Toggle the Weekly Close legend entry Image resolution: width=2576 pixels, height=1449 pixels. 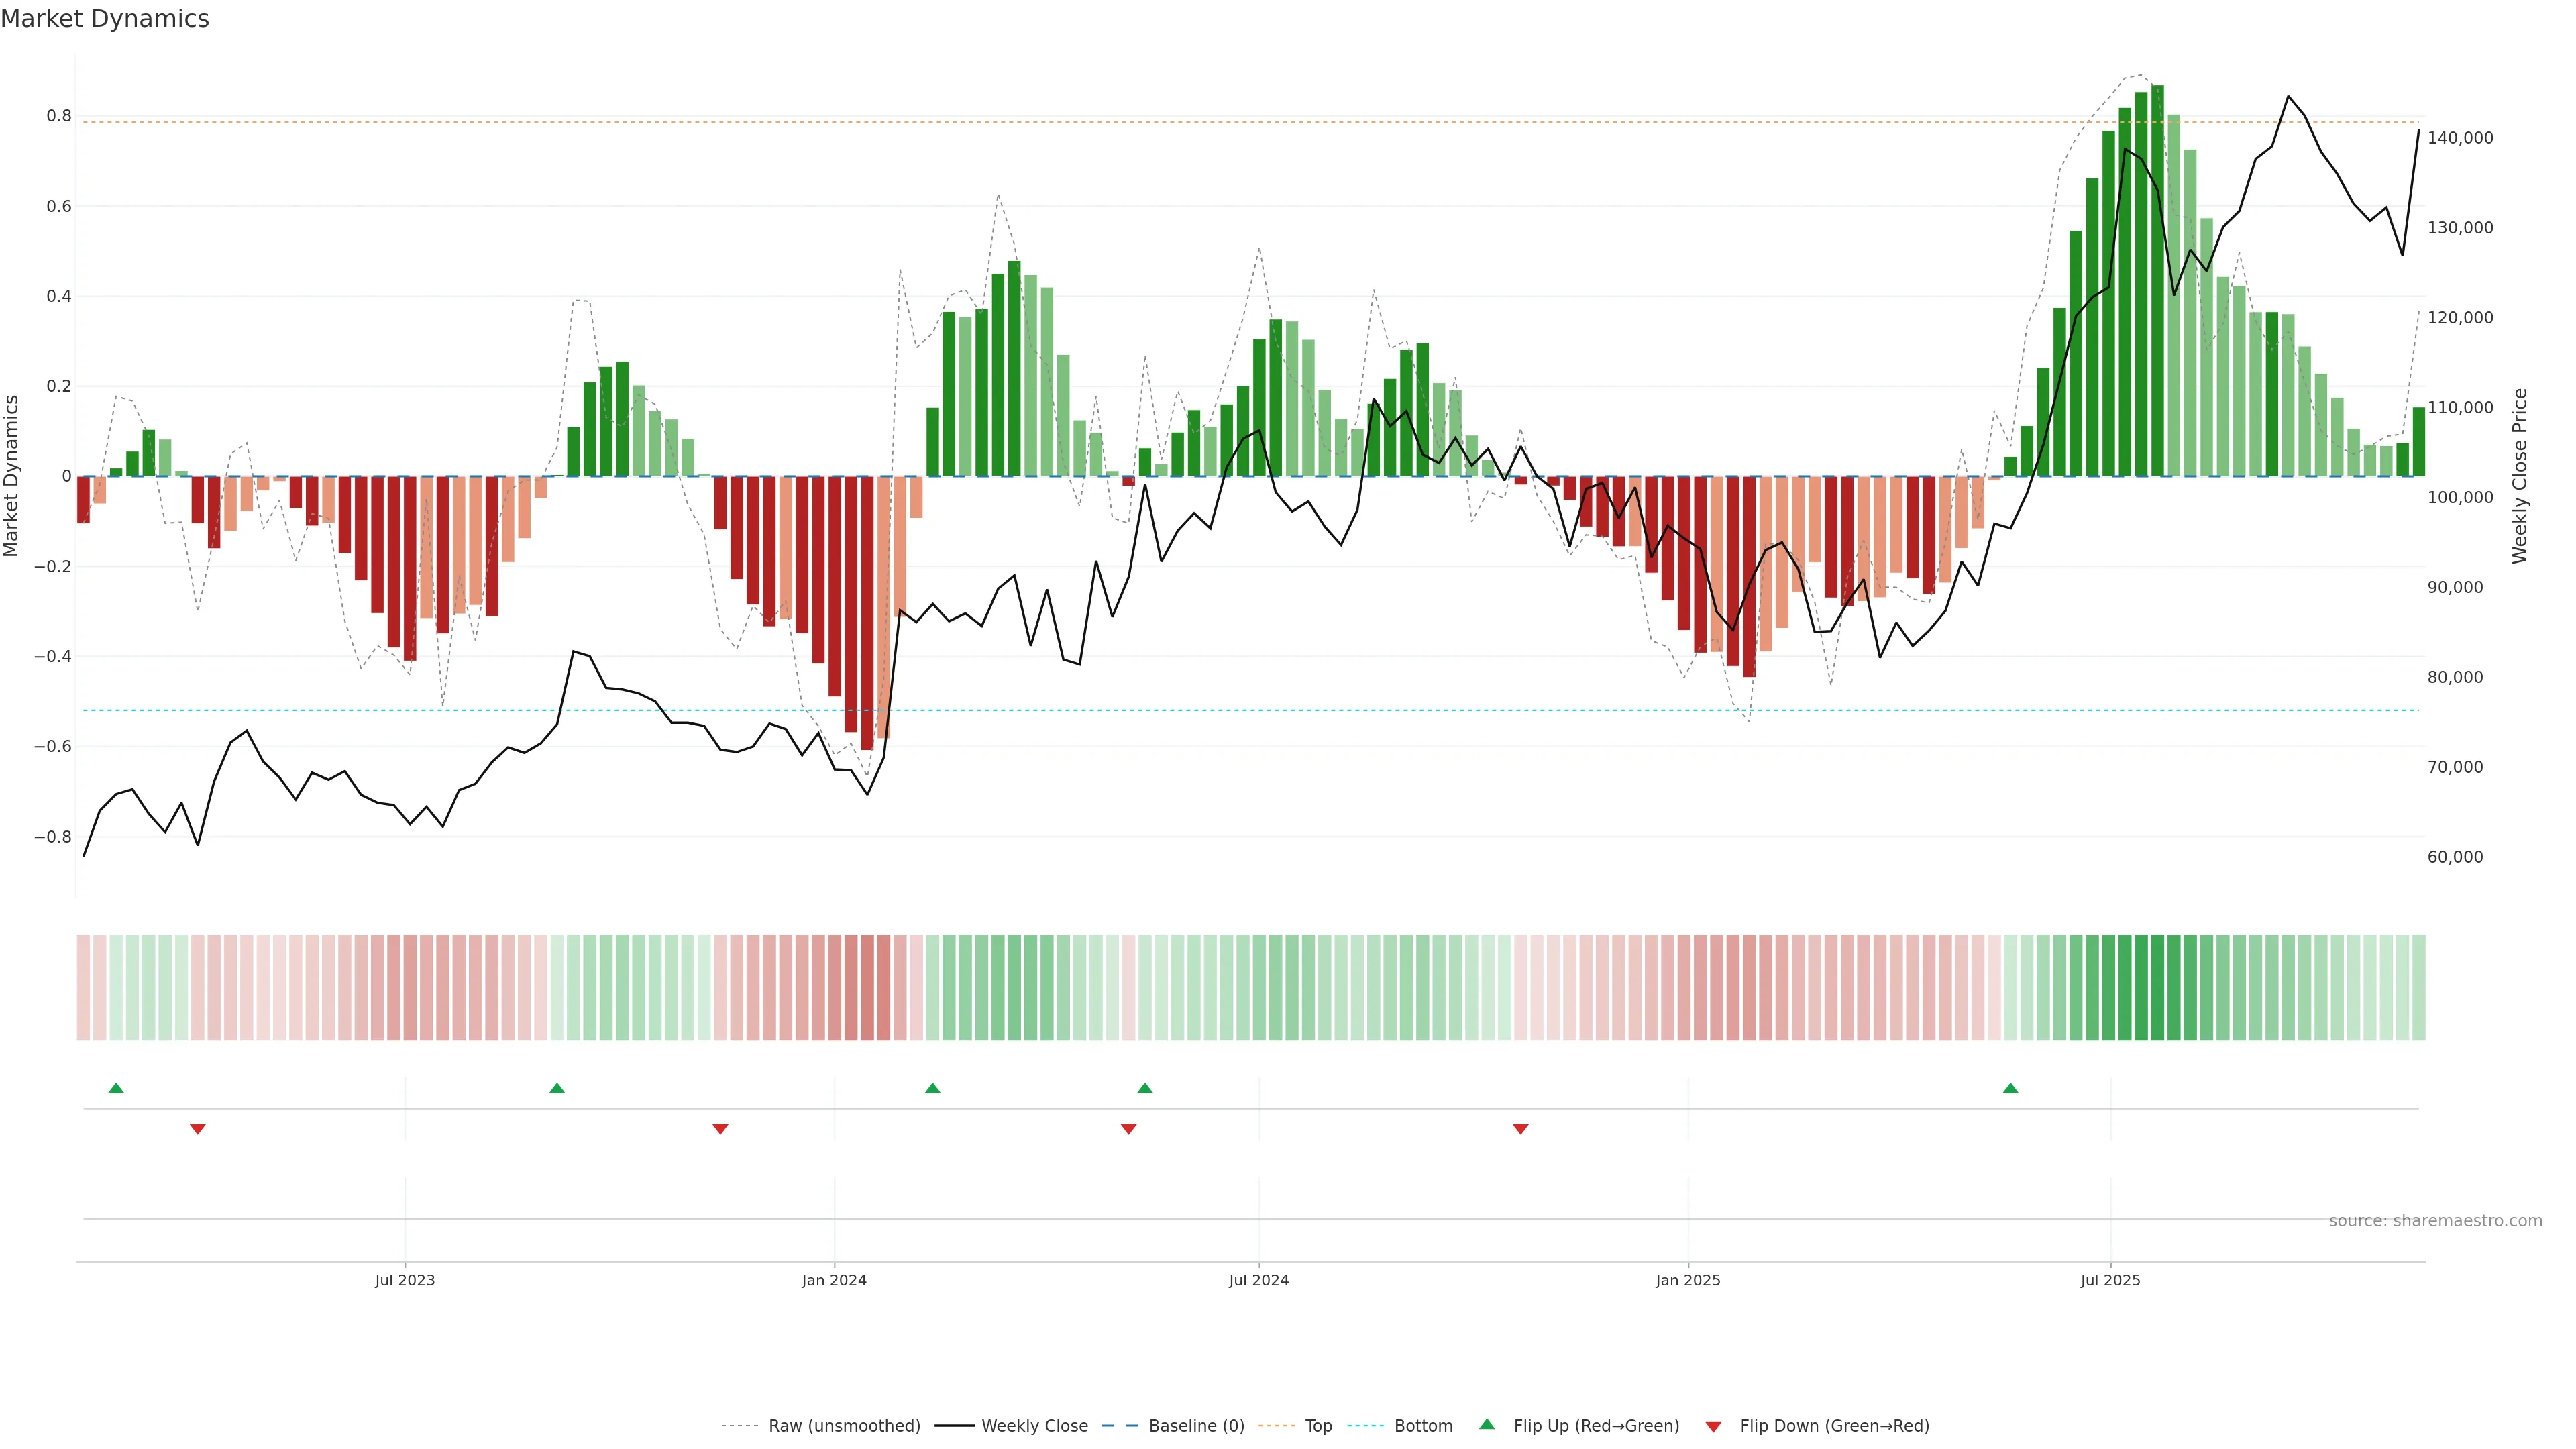(1034, 1426)
